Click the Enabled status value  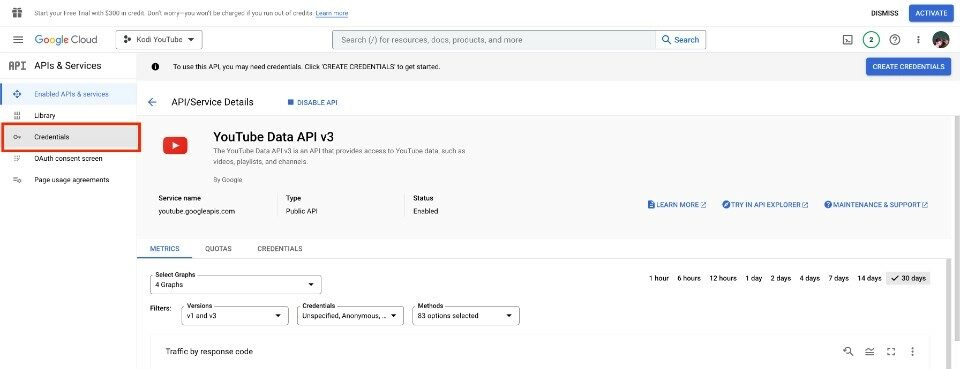[x=426, y=211]
